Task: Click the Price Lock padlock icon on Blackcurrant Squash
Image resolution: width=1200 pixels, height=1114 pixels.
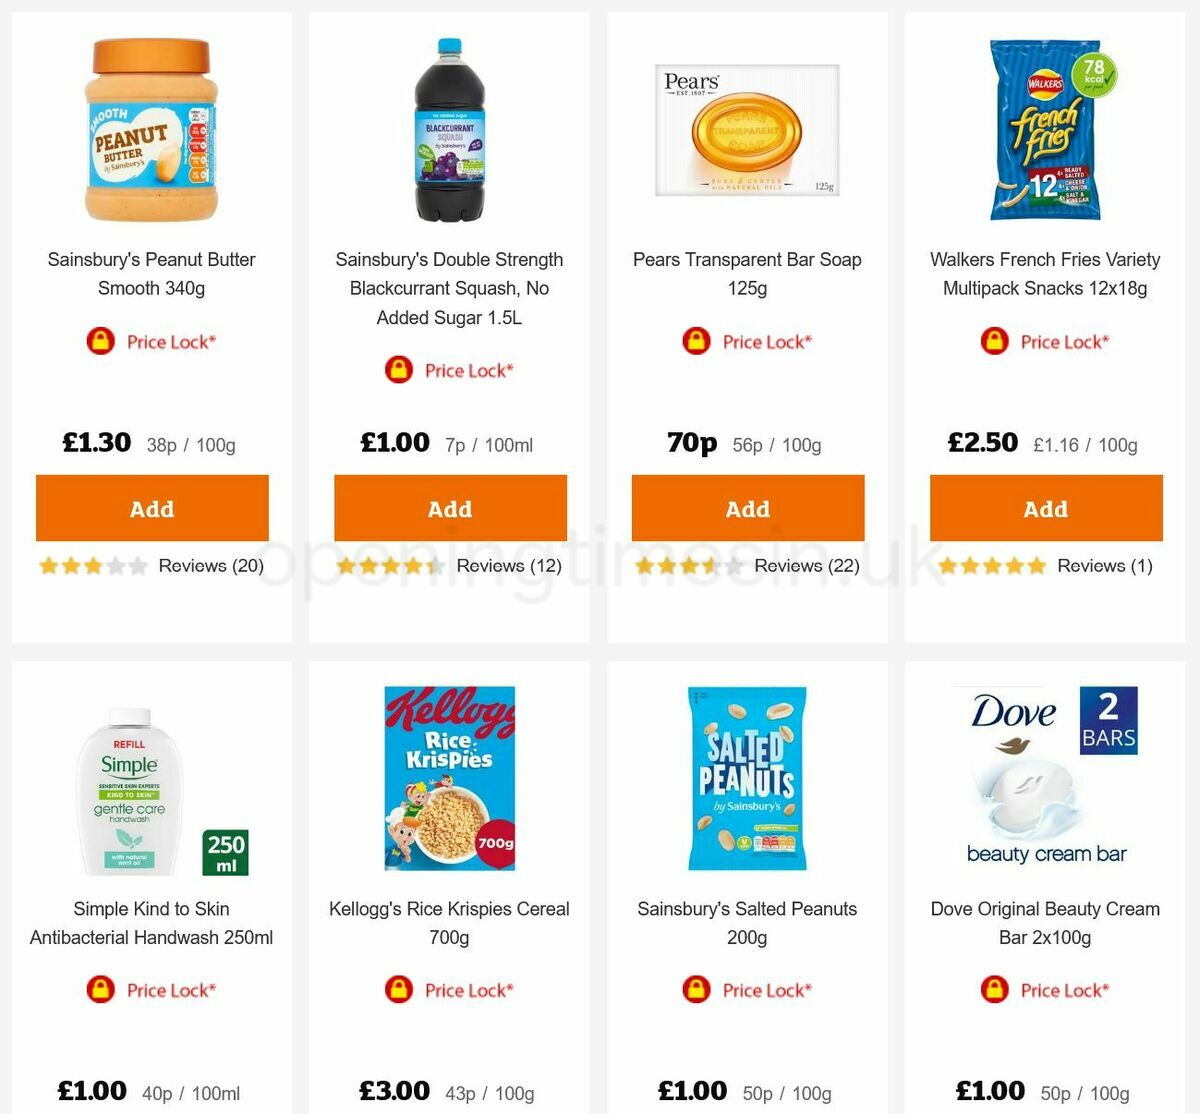Action: click(x=400, y=370)
